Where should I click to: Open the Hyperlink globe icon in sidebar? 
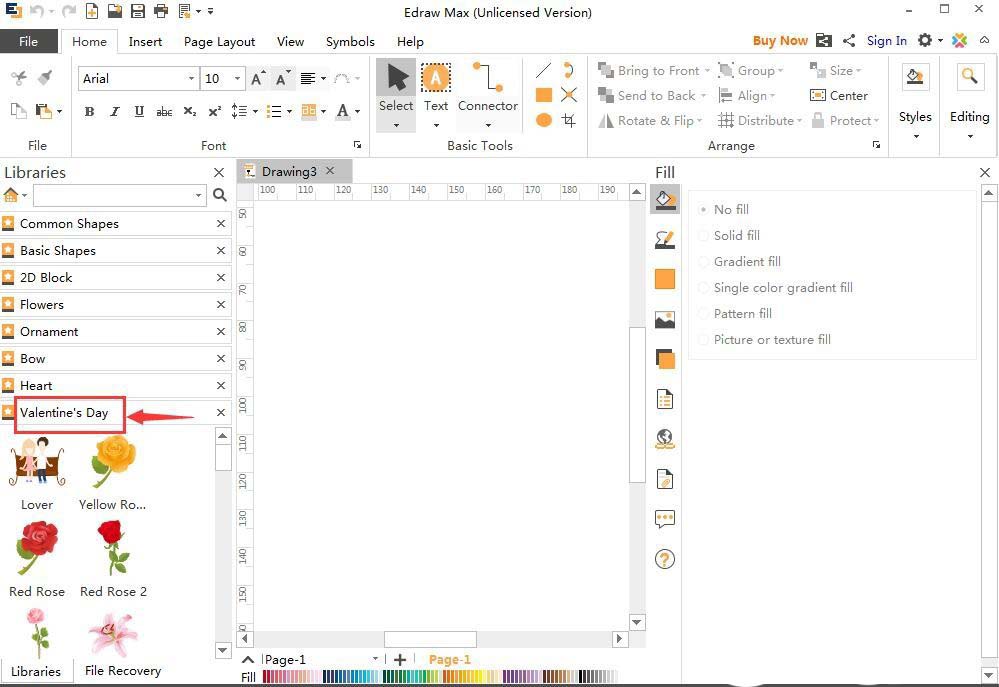664,439
